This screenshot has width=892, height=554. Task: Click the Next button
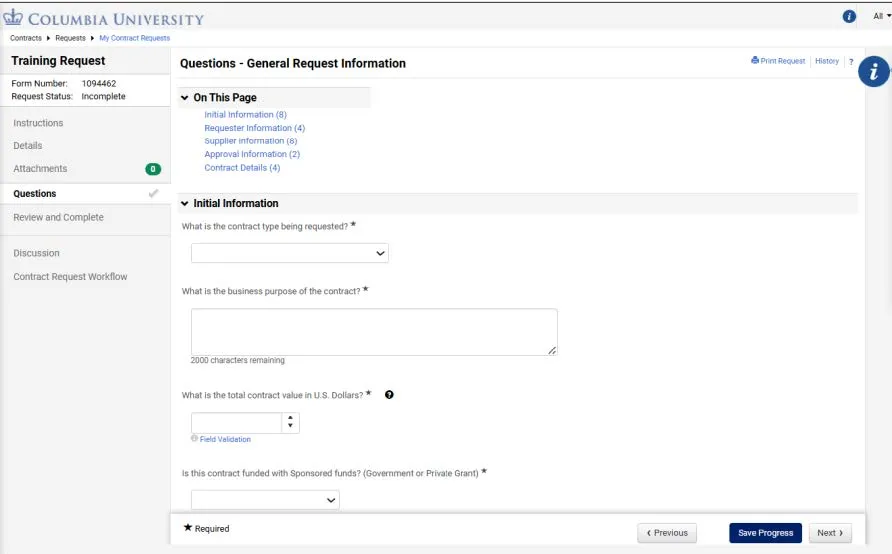[x=830, y=533]
